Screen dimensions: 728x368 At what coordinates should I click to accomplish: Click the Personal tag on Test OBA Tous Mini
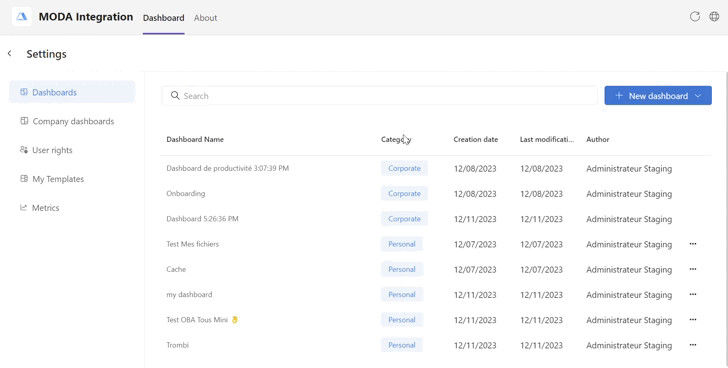(x=402, y=320)
